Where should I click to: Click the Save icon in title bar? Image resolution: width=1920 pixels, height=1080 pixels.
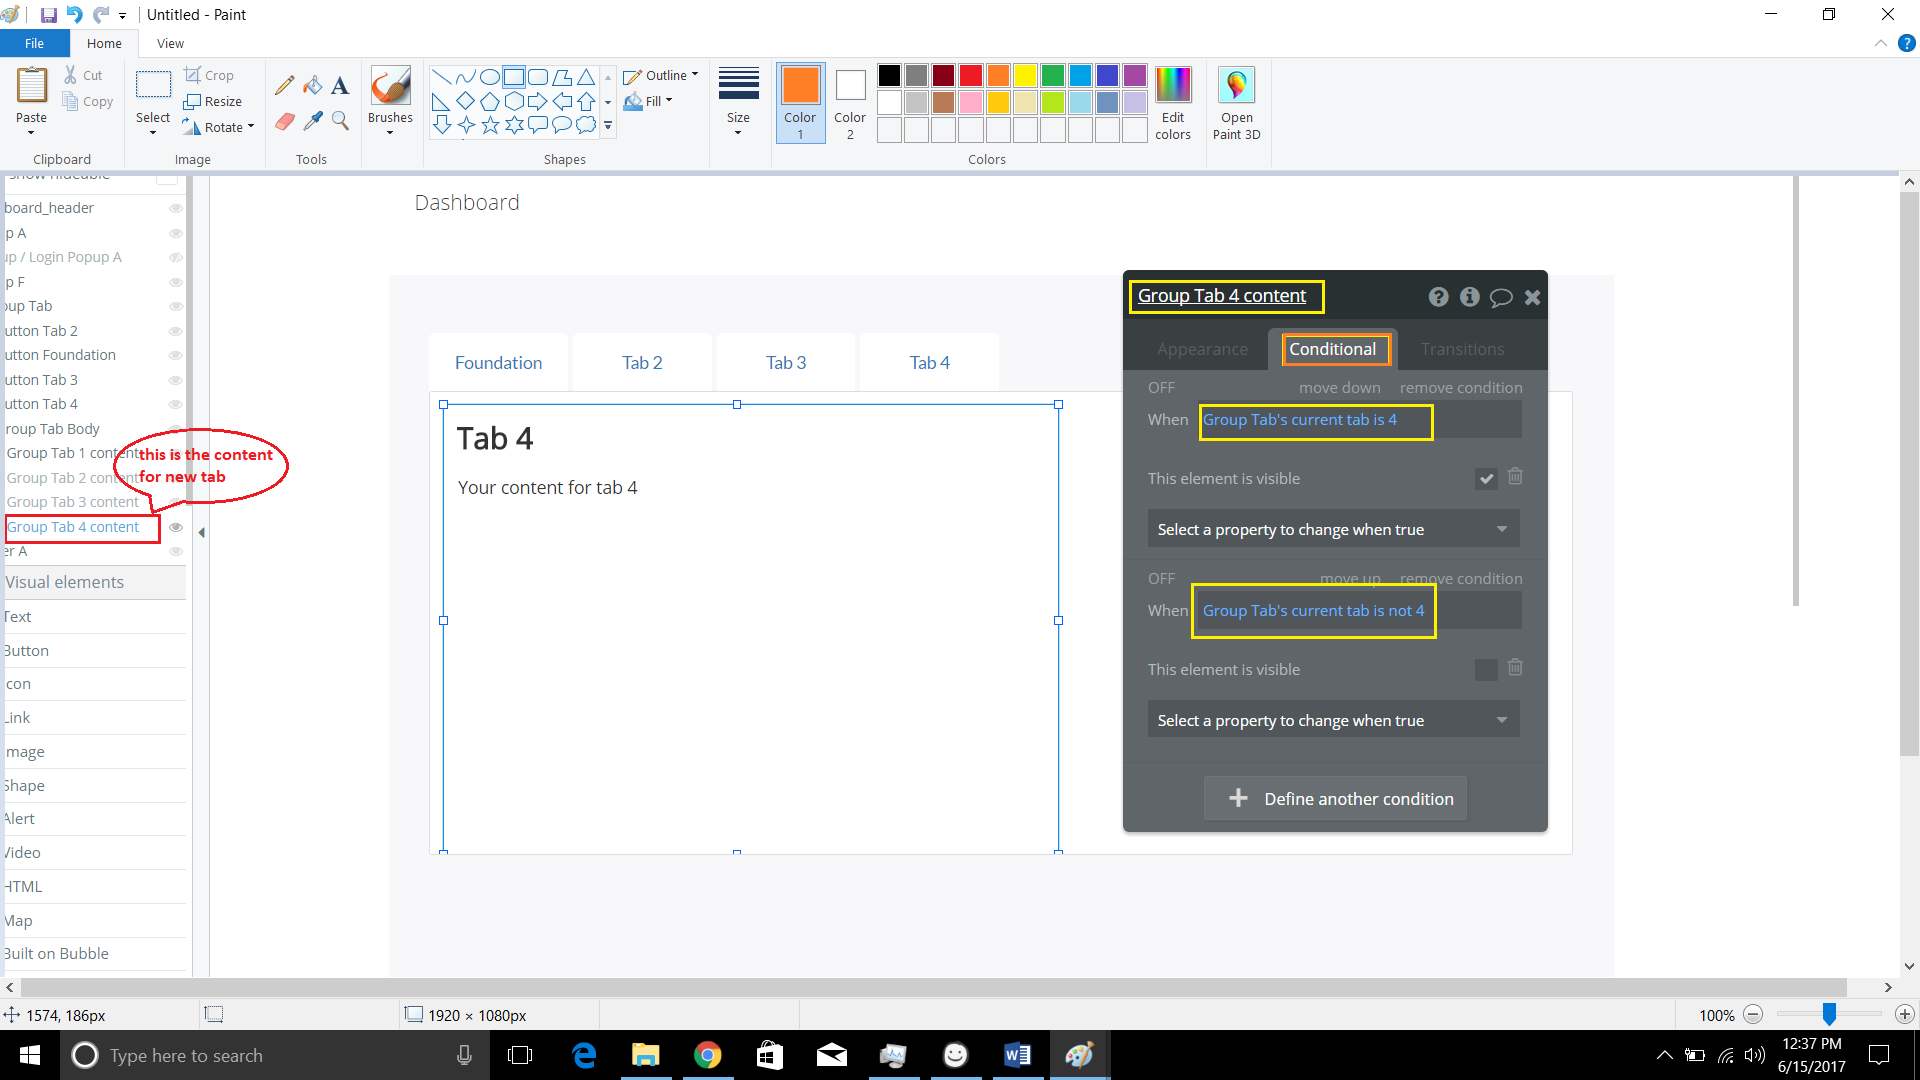[x=48, y=15]
